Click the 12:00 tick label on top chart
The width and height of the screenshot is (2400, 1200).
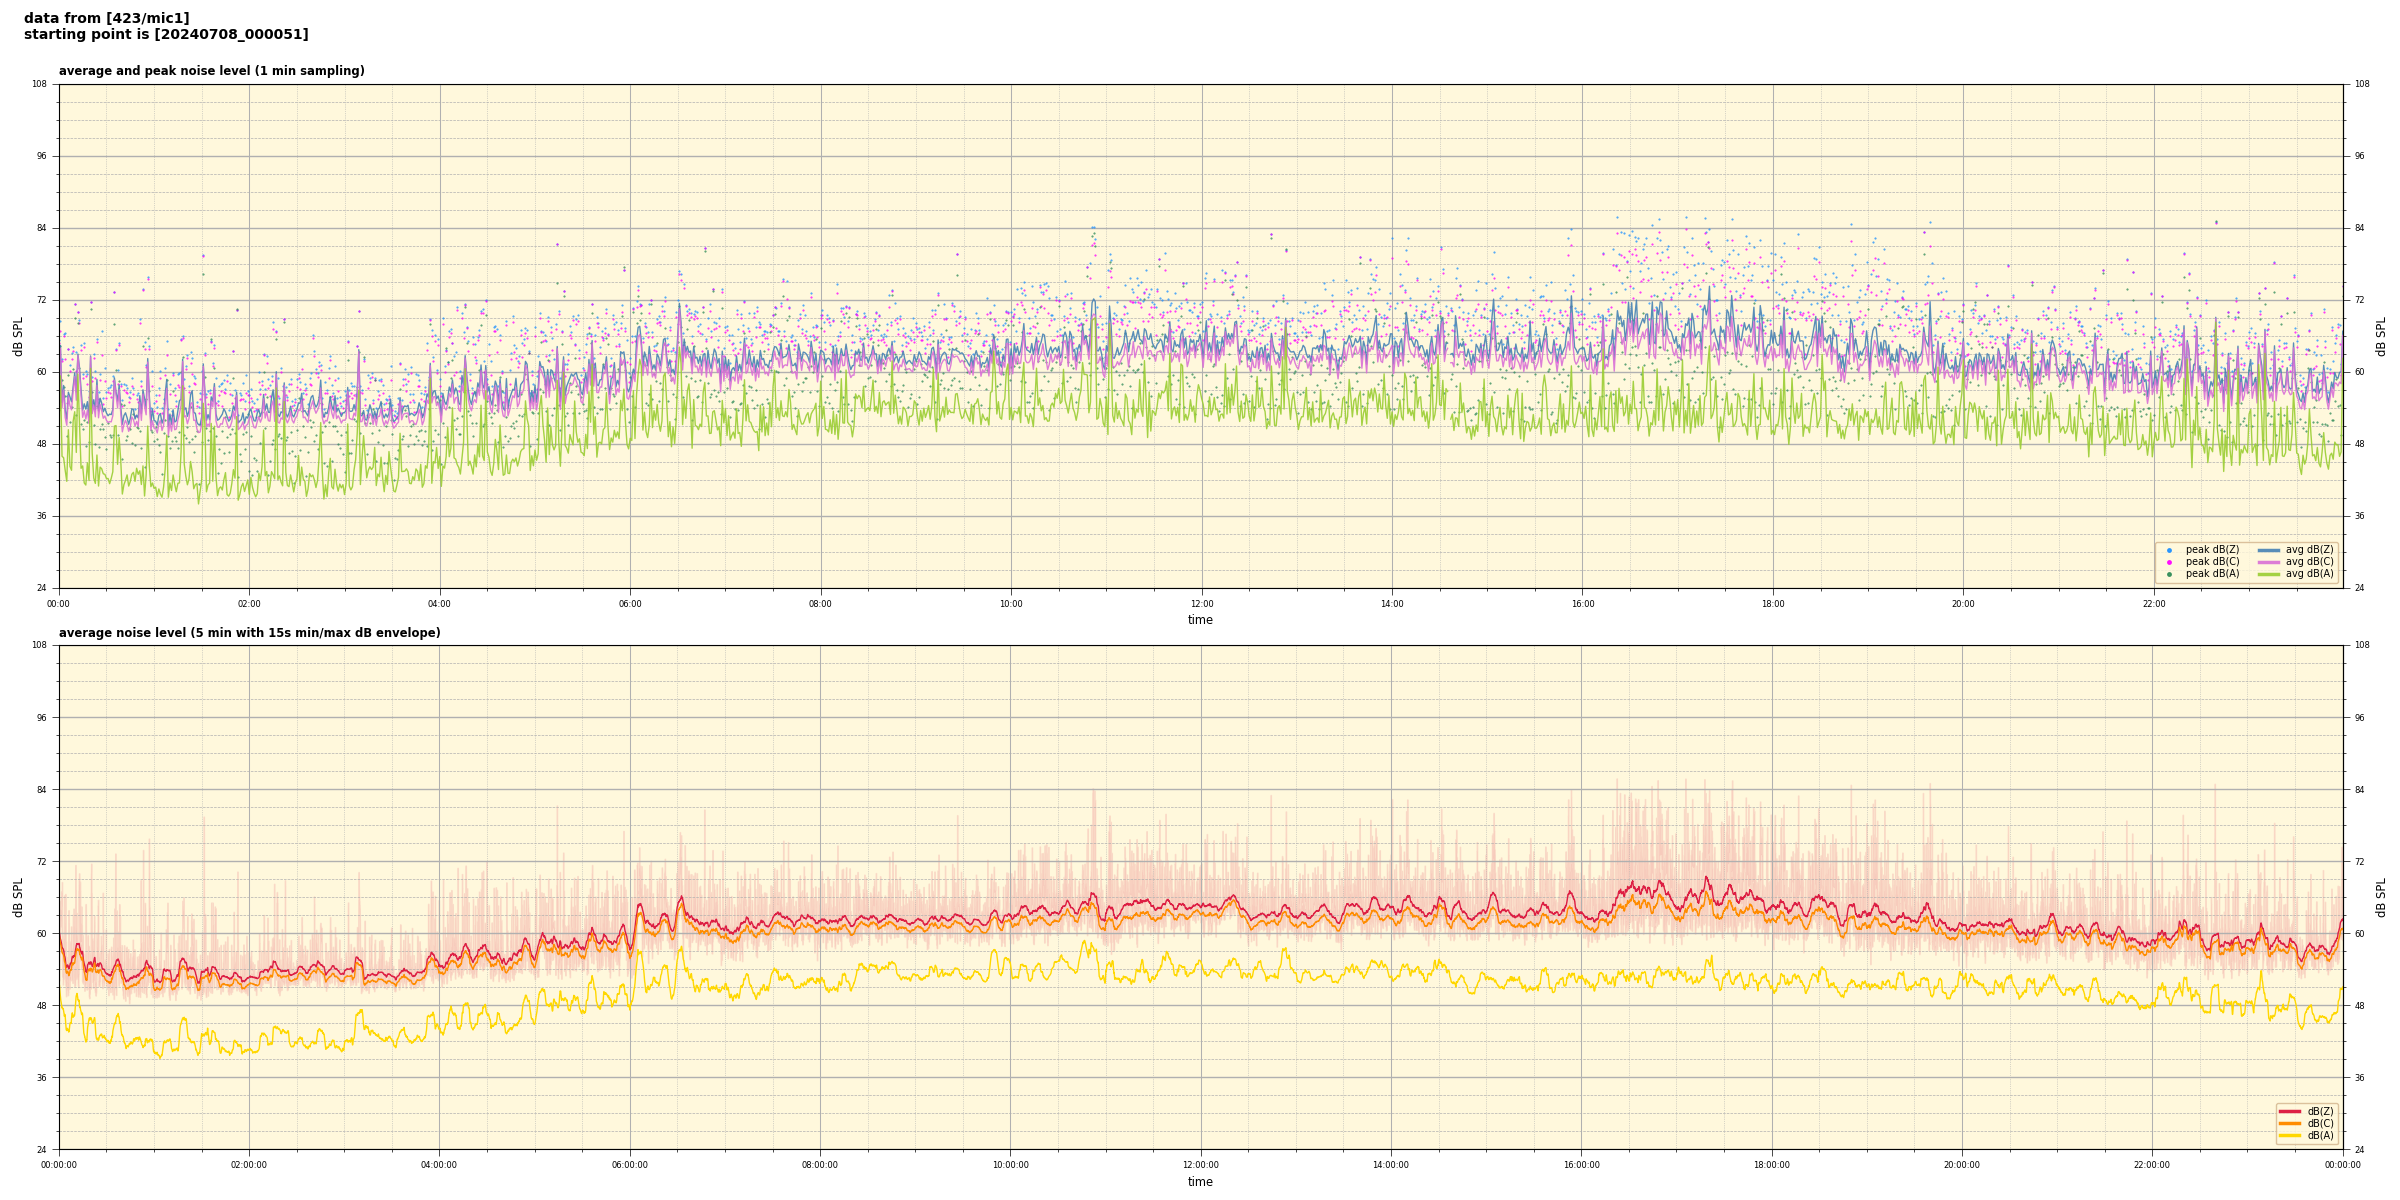tap(1201, 604)
